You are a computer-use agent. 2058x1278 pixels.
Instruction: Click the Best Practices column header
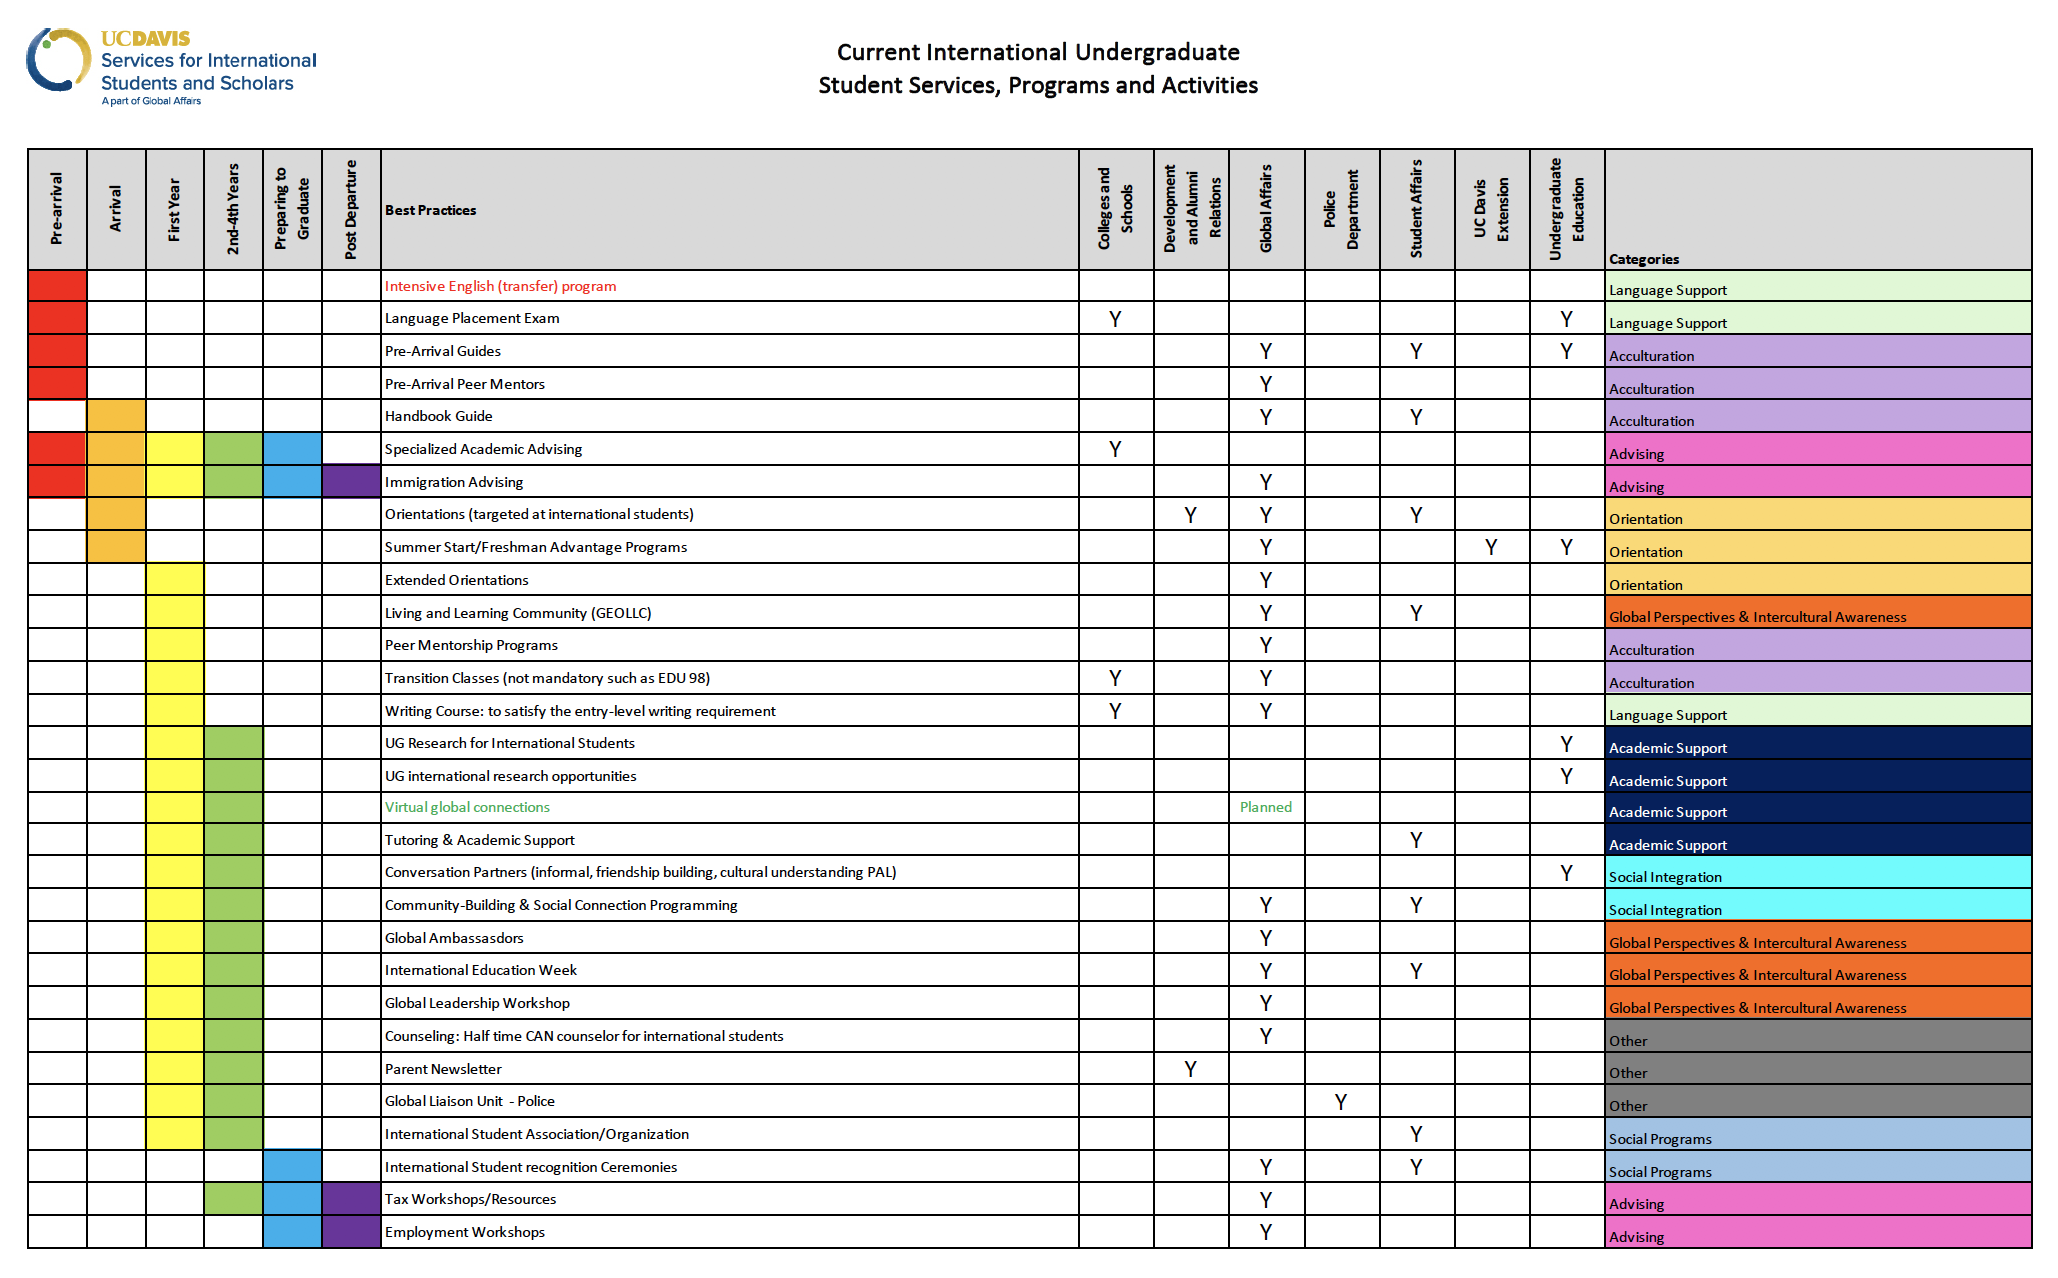(x=430, y=210)
